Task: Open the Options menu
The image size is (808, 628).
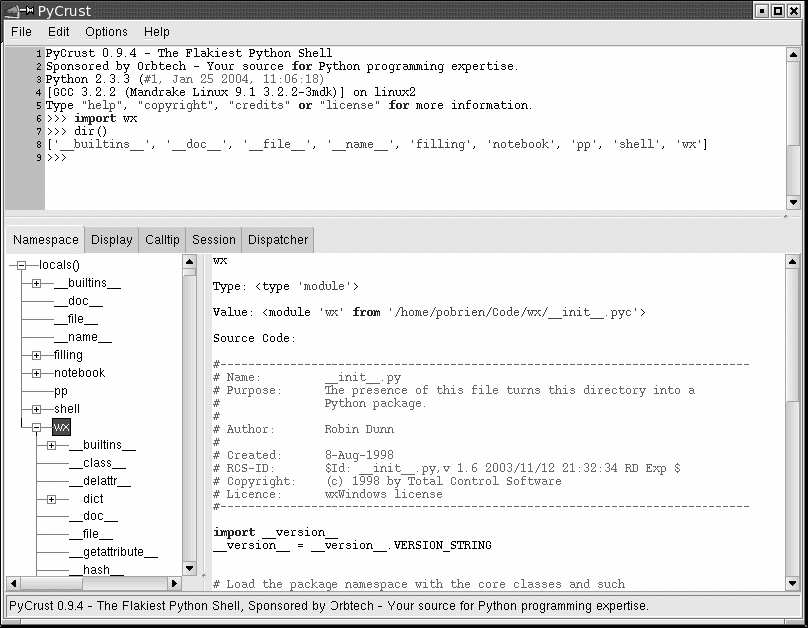Action: (106, 32)
